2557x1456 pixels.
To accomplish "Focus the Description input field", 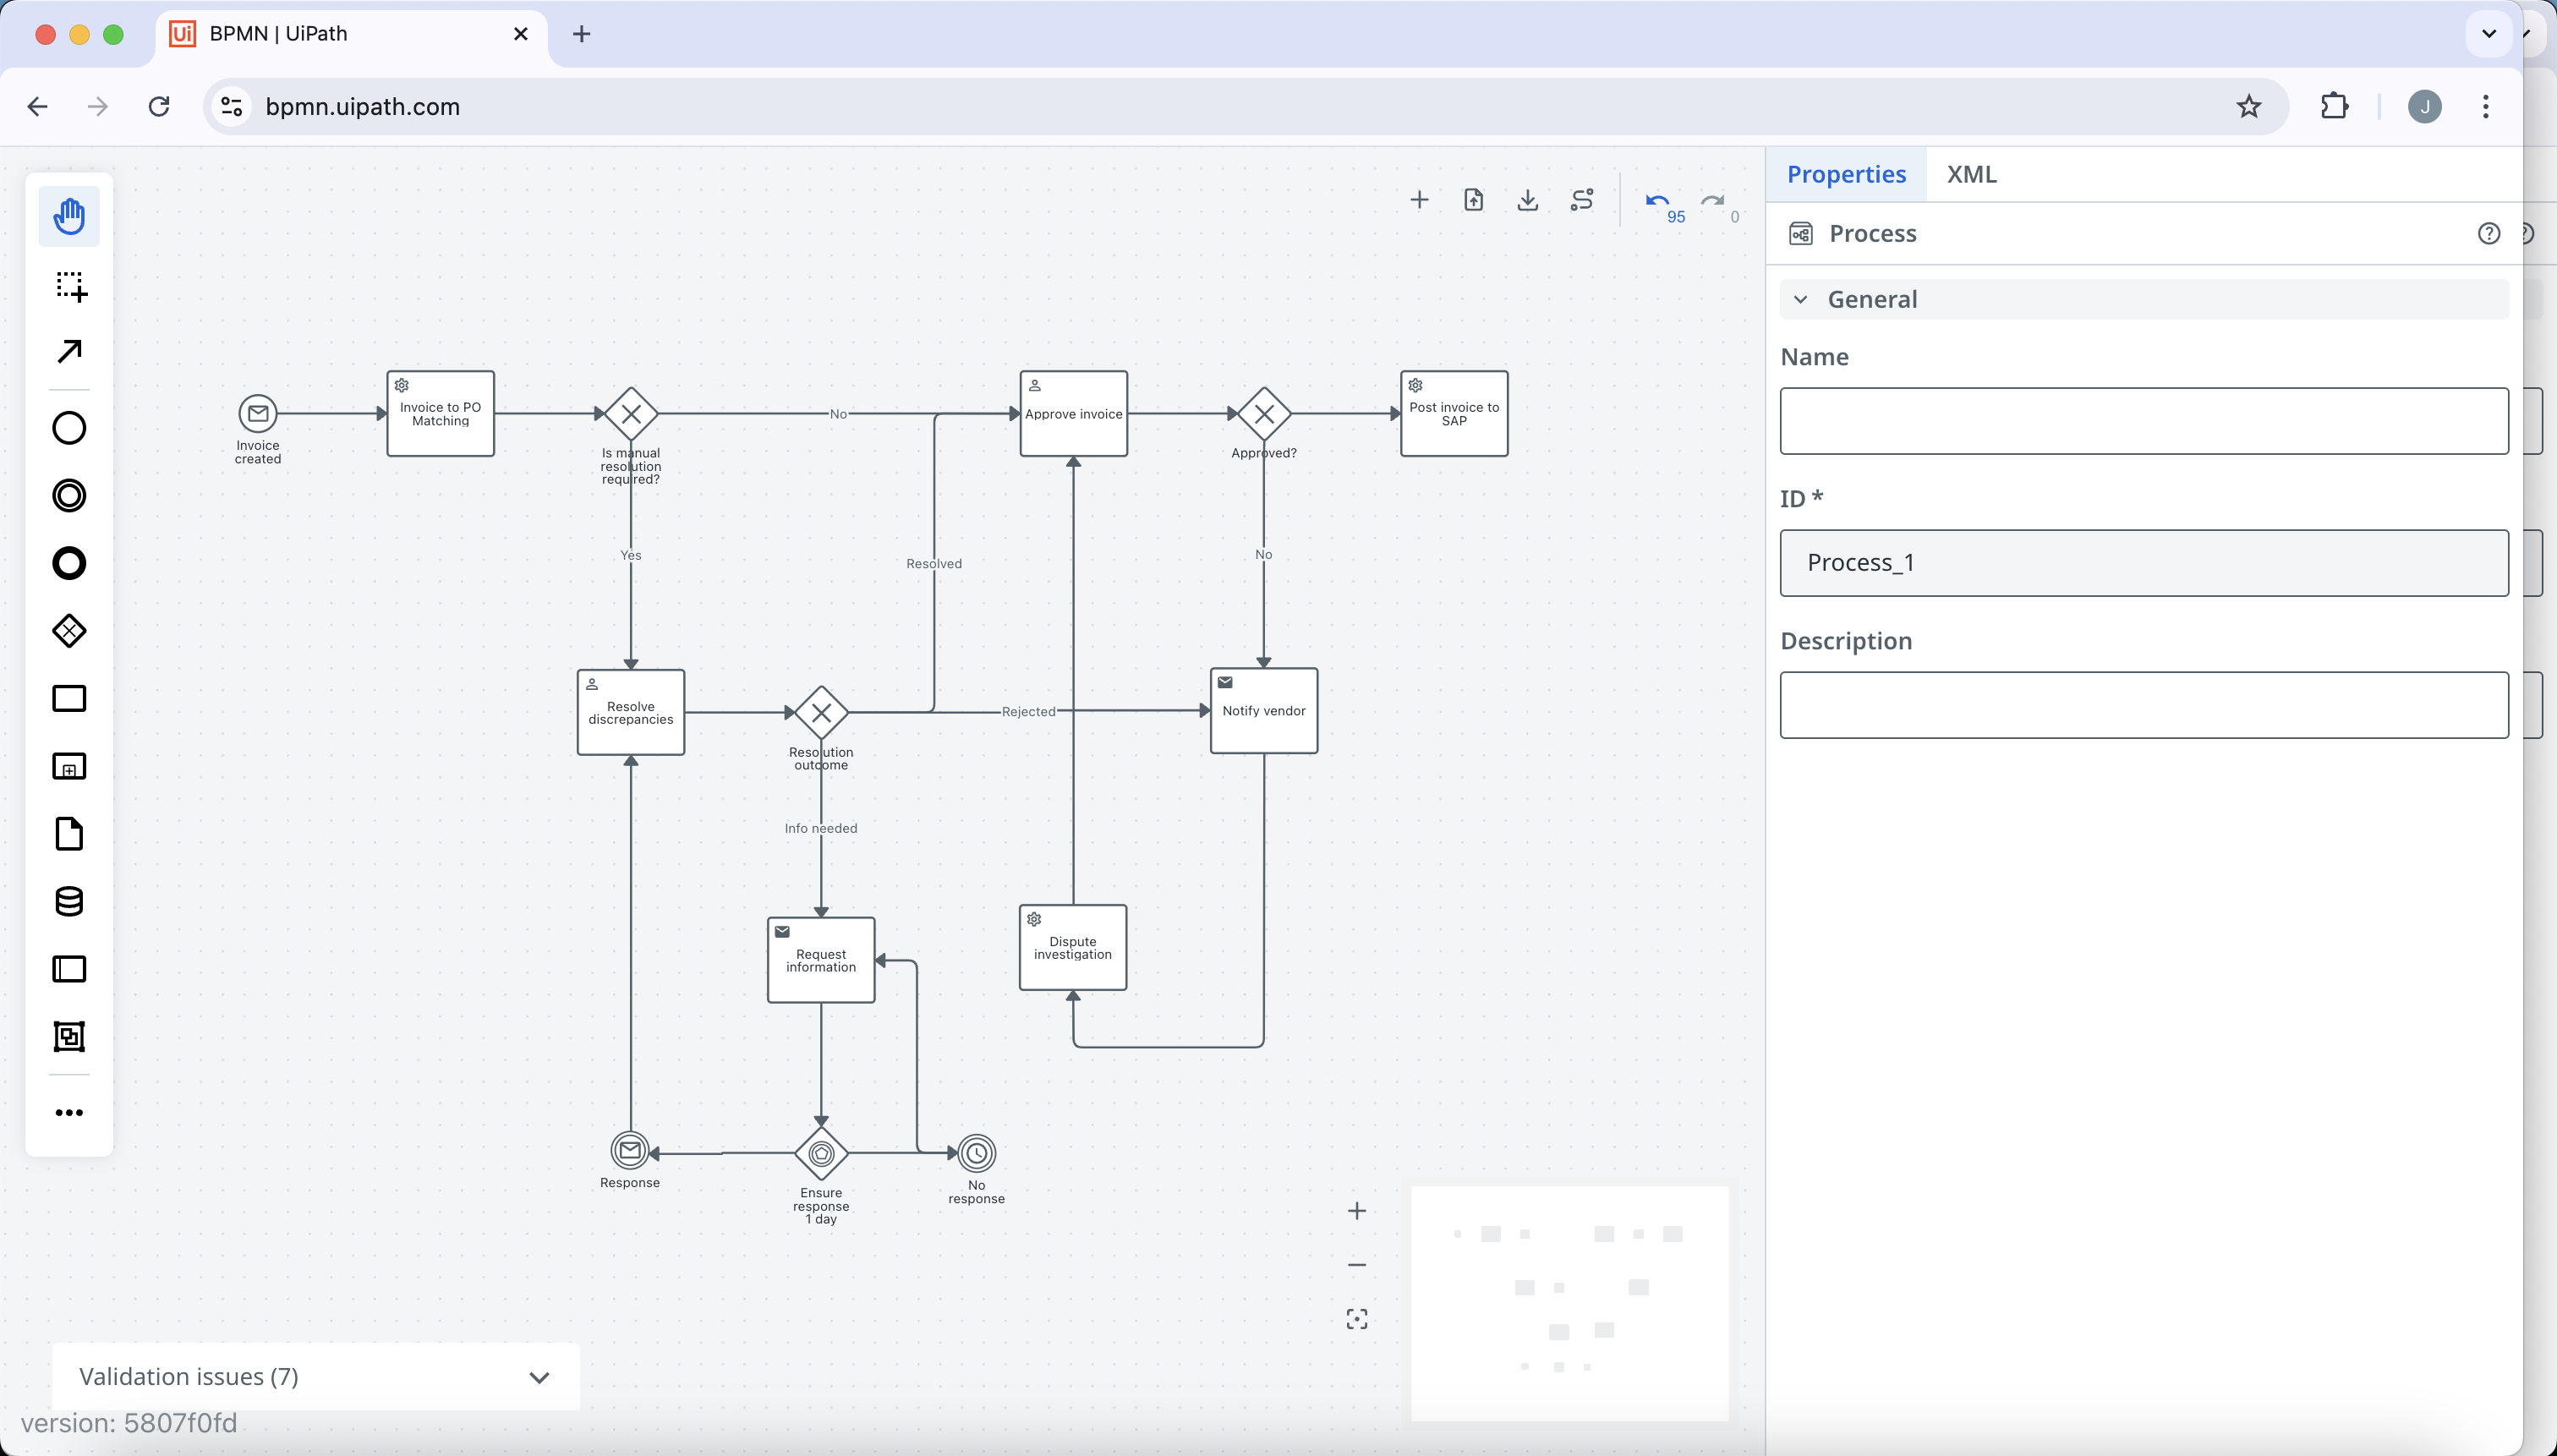I will 2144,705.
